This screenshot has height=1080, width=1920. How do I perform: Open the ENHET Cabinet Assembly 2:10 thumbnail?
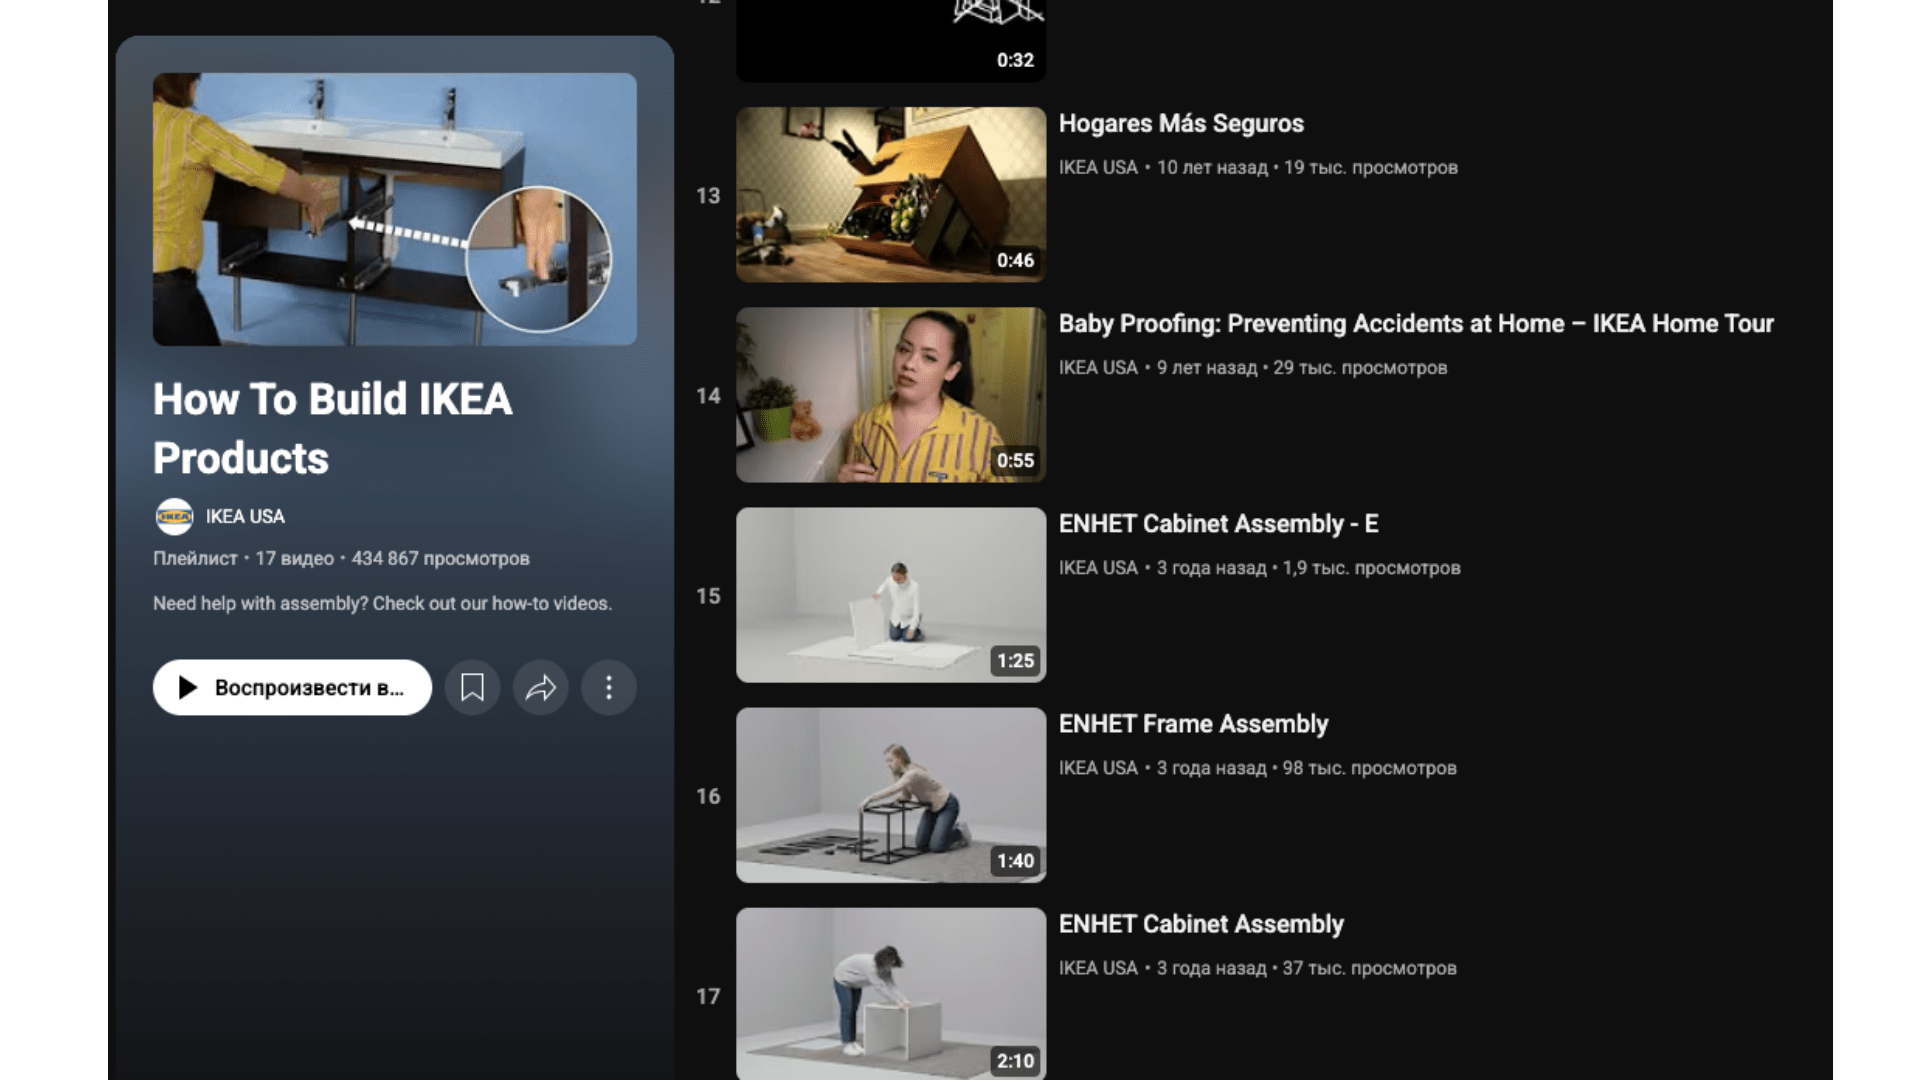point(890,992)
